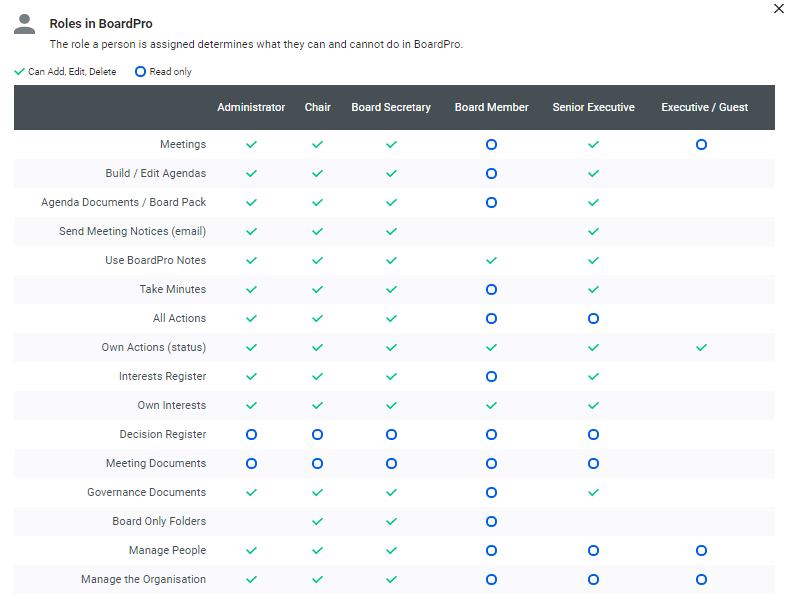Screen dimensions: 792x603
Task: Click the person icon beside Roles title
Action: click(25, 24)
